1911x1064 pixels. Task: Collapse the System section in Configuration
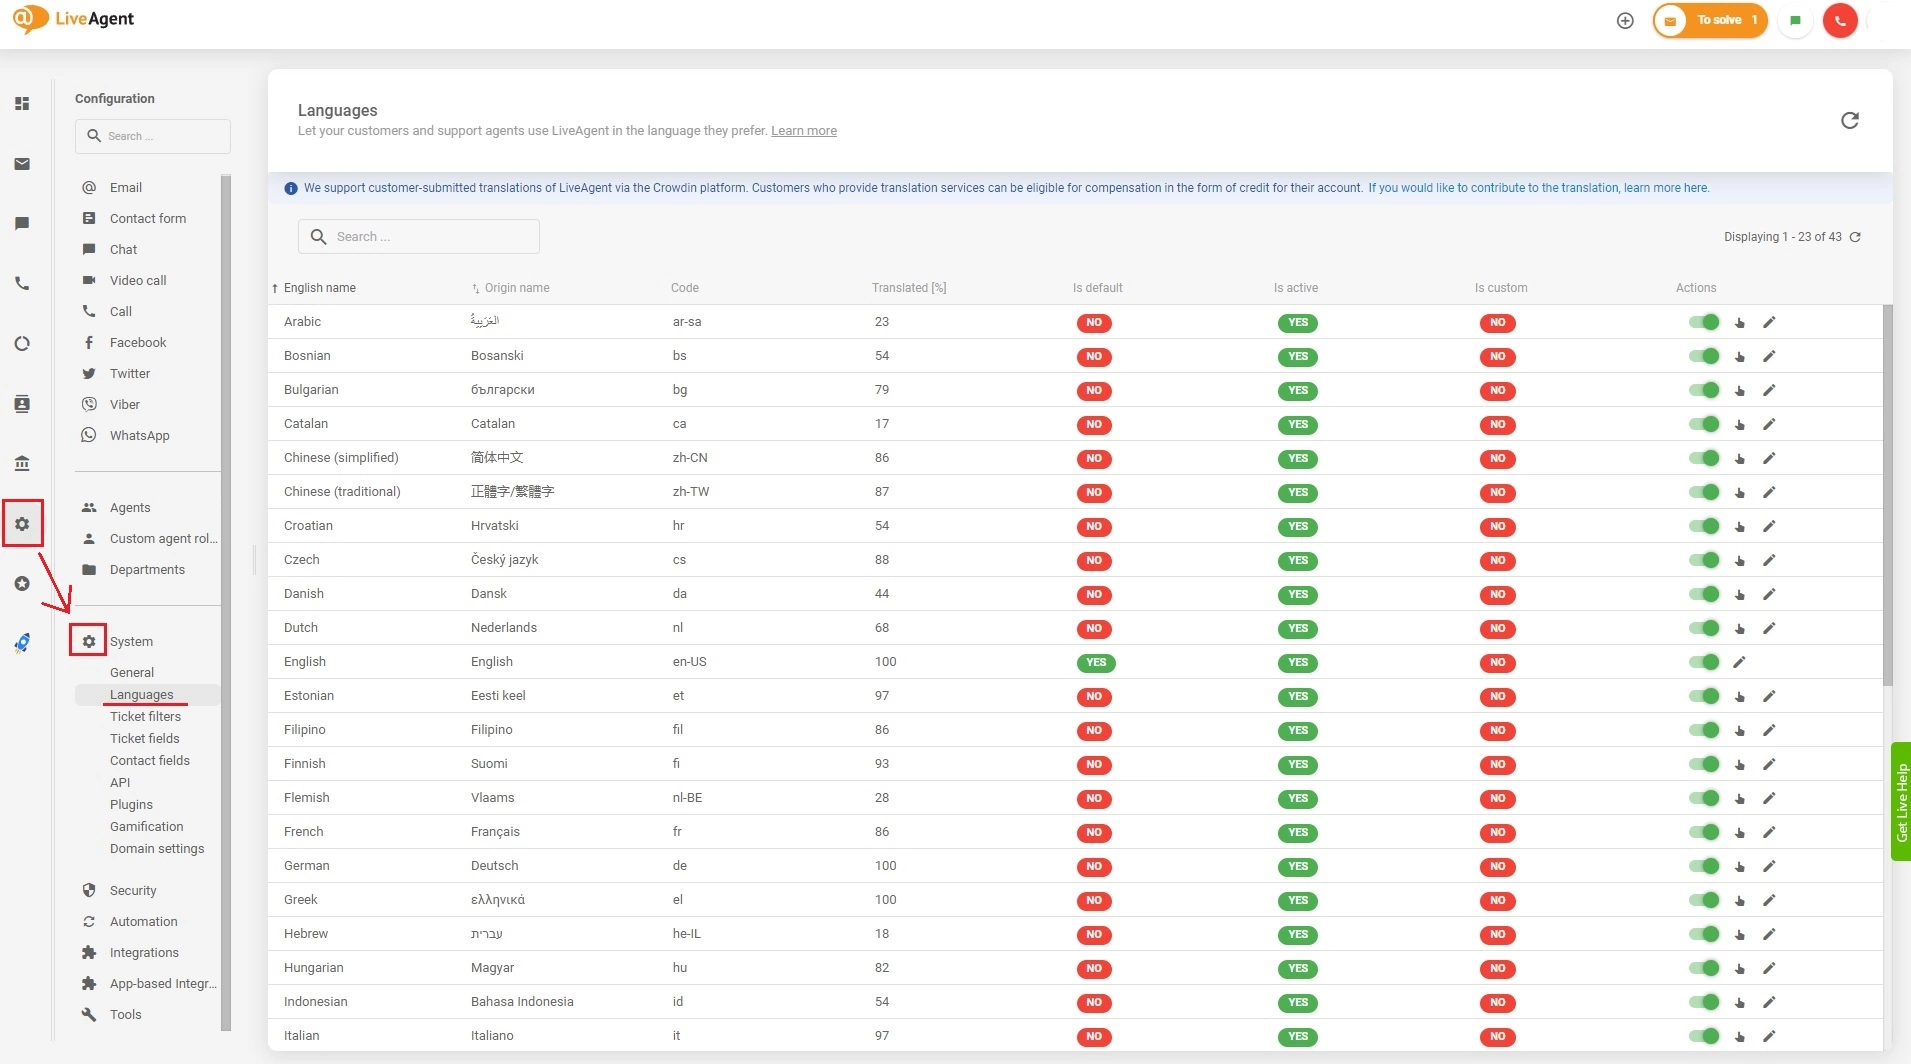pyautogui.click(x=131, y=642)
